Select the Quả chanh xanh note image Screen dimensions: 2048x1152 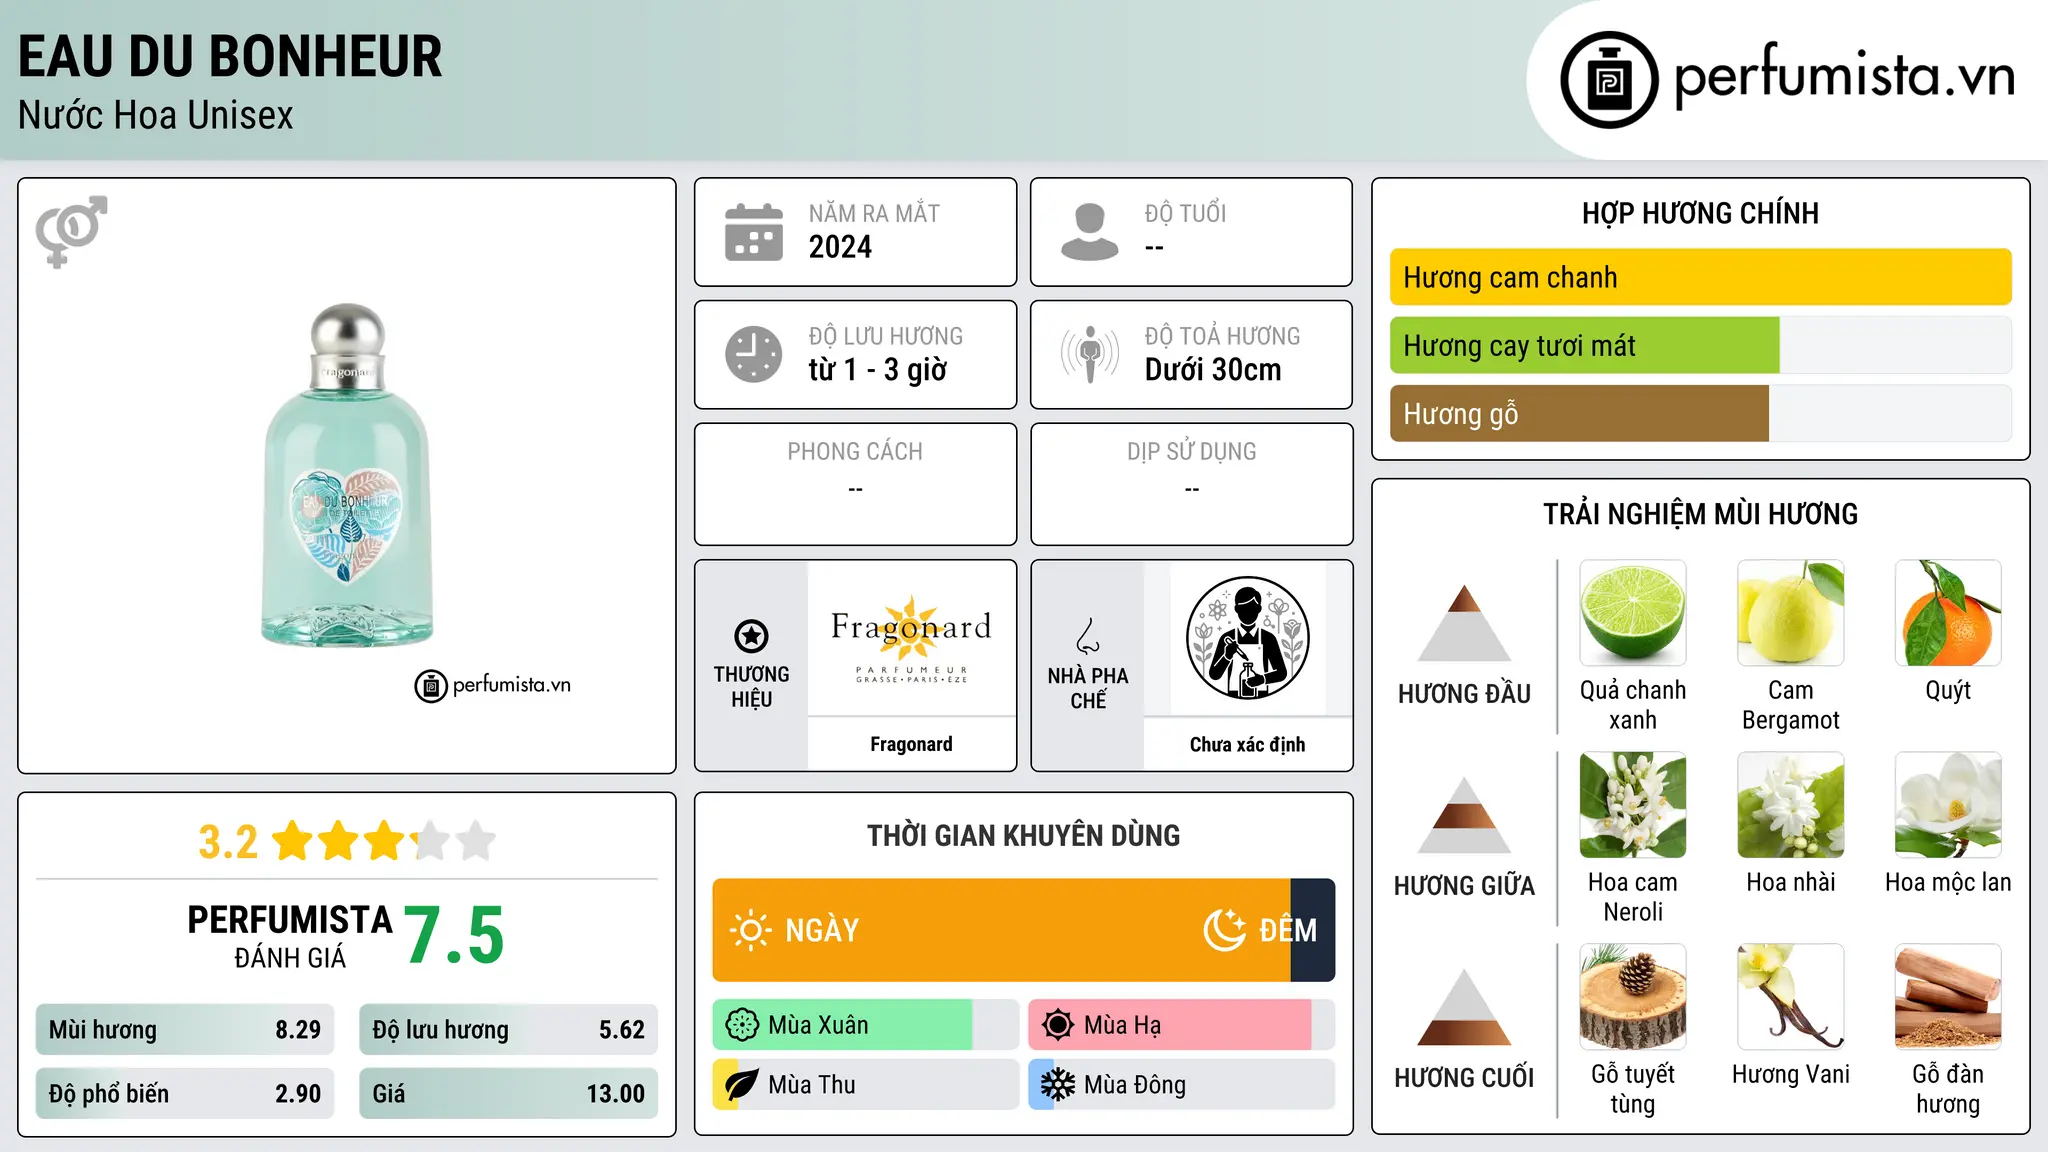click(x=1633, y=613)
